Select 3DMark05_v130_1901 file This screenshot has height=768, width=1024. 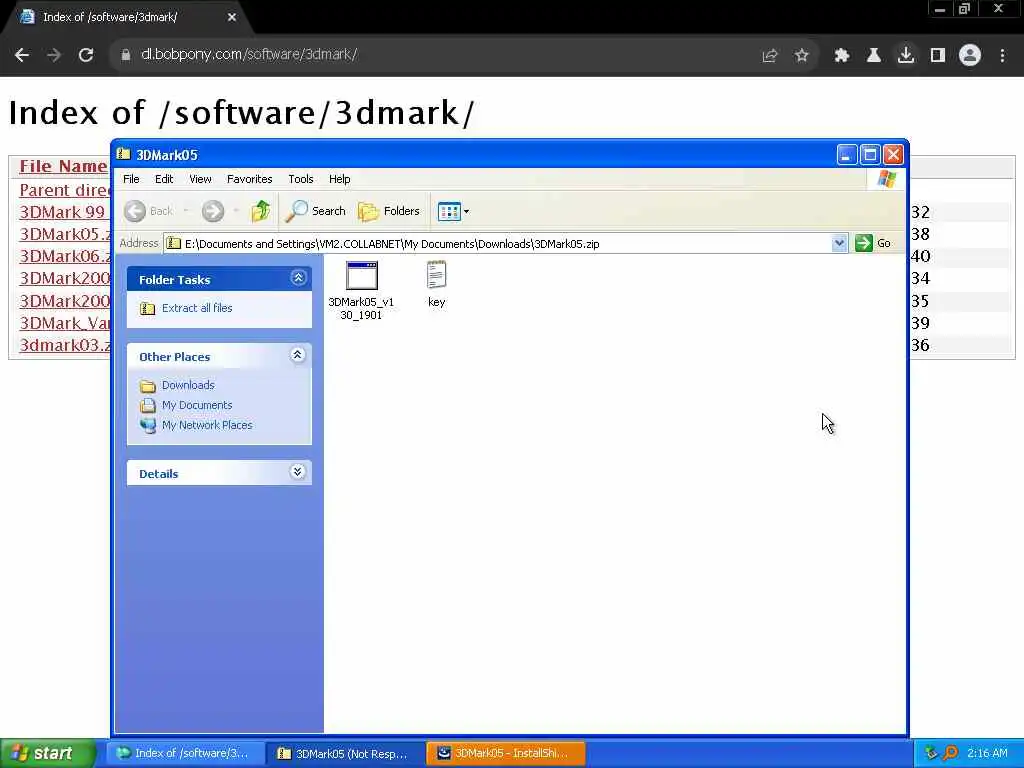coord(361,290)
